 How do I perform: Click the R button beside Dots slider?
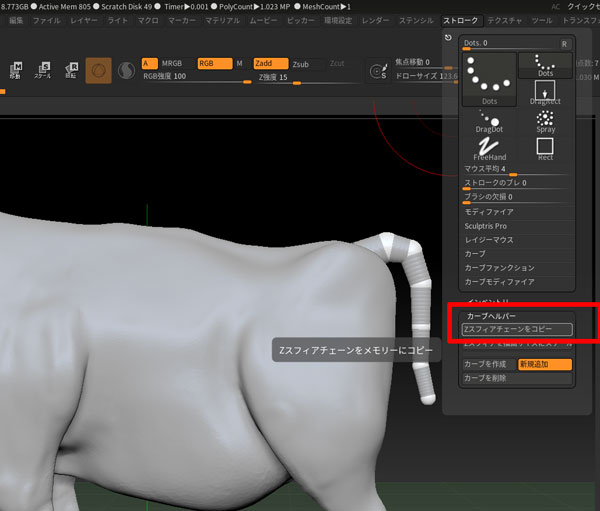(564, 44)
